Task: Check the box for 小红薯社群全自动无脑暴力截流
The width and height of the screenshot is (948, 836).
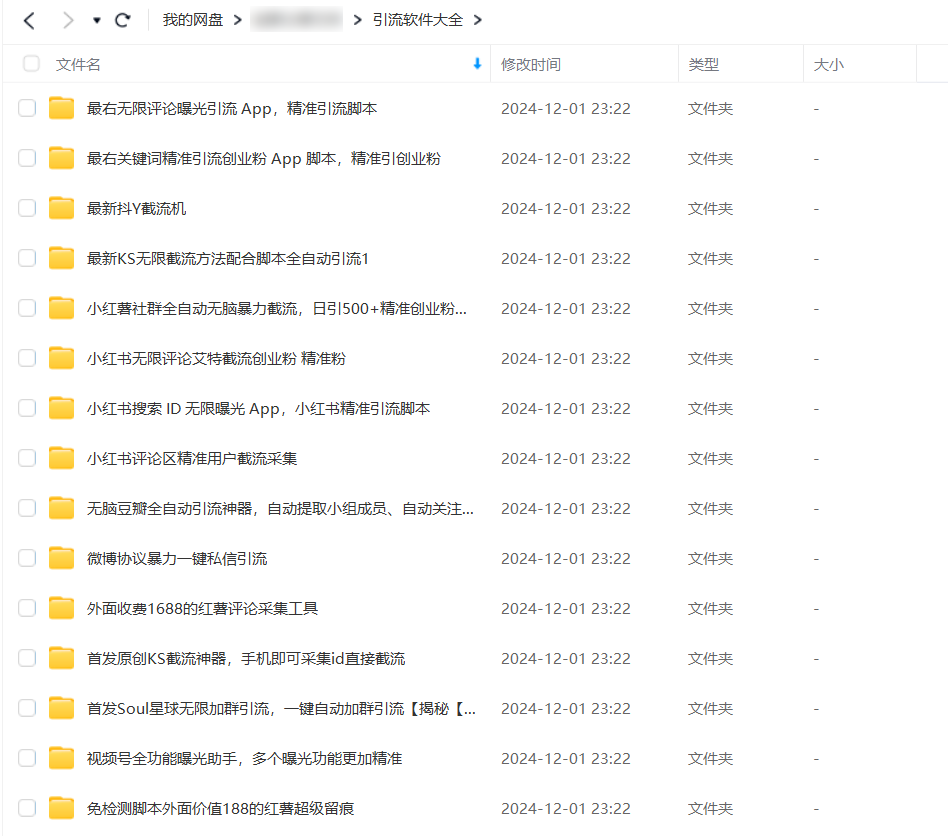Action: coord(27,308)
